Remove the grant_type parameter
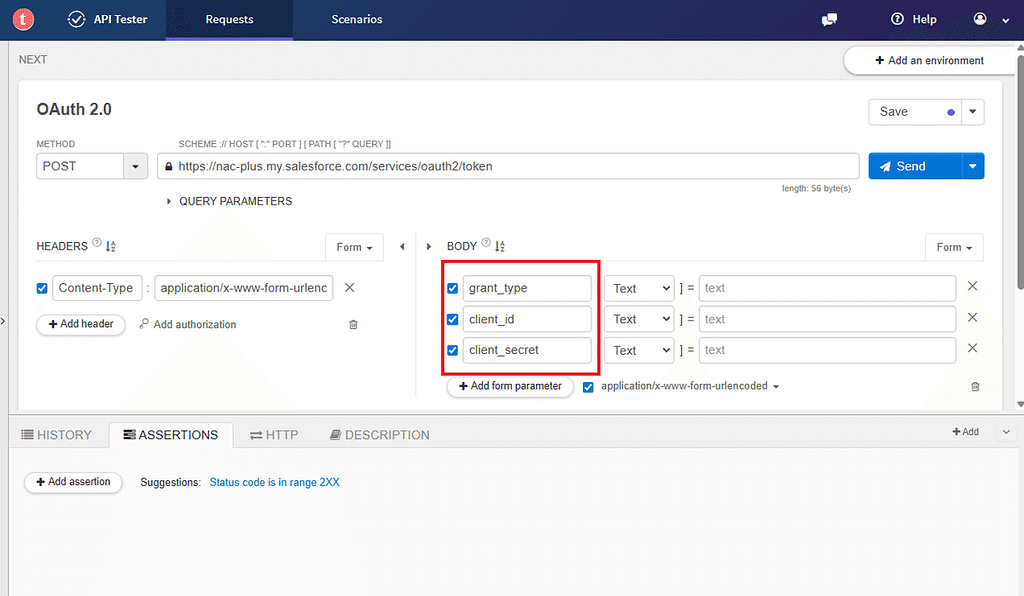1024x596 pixels. click(972, 286)
